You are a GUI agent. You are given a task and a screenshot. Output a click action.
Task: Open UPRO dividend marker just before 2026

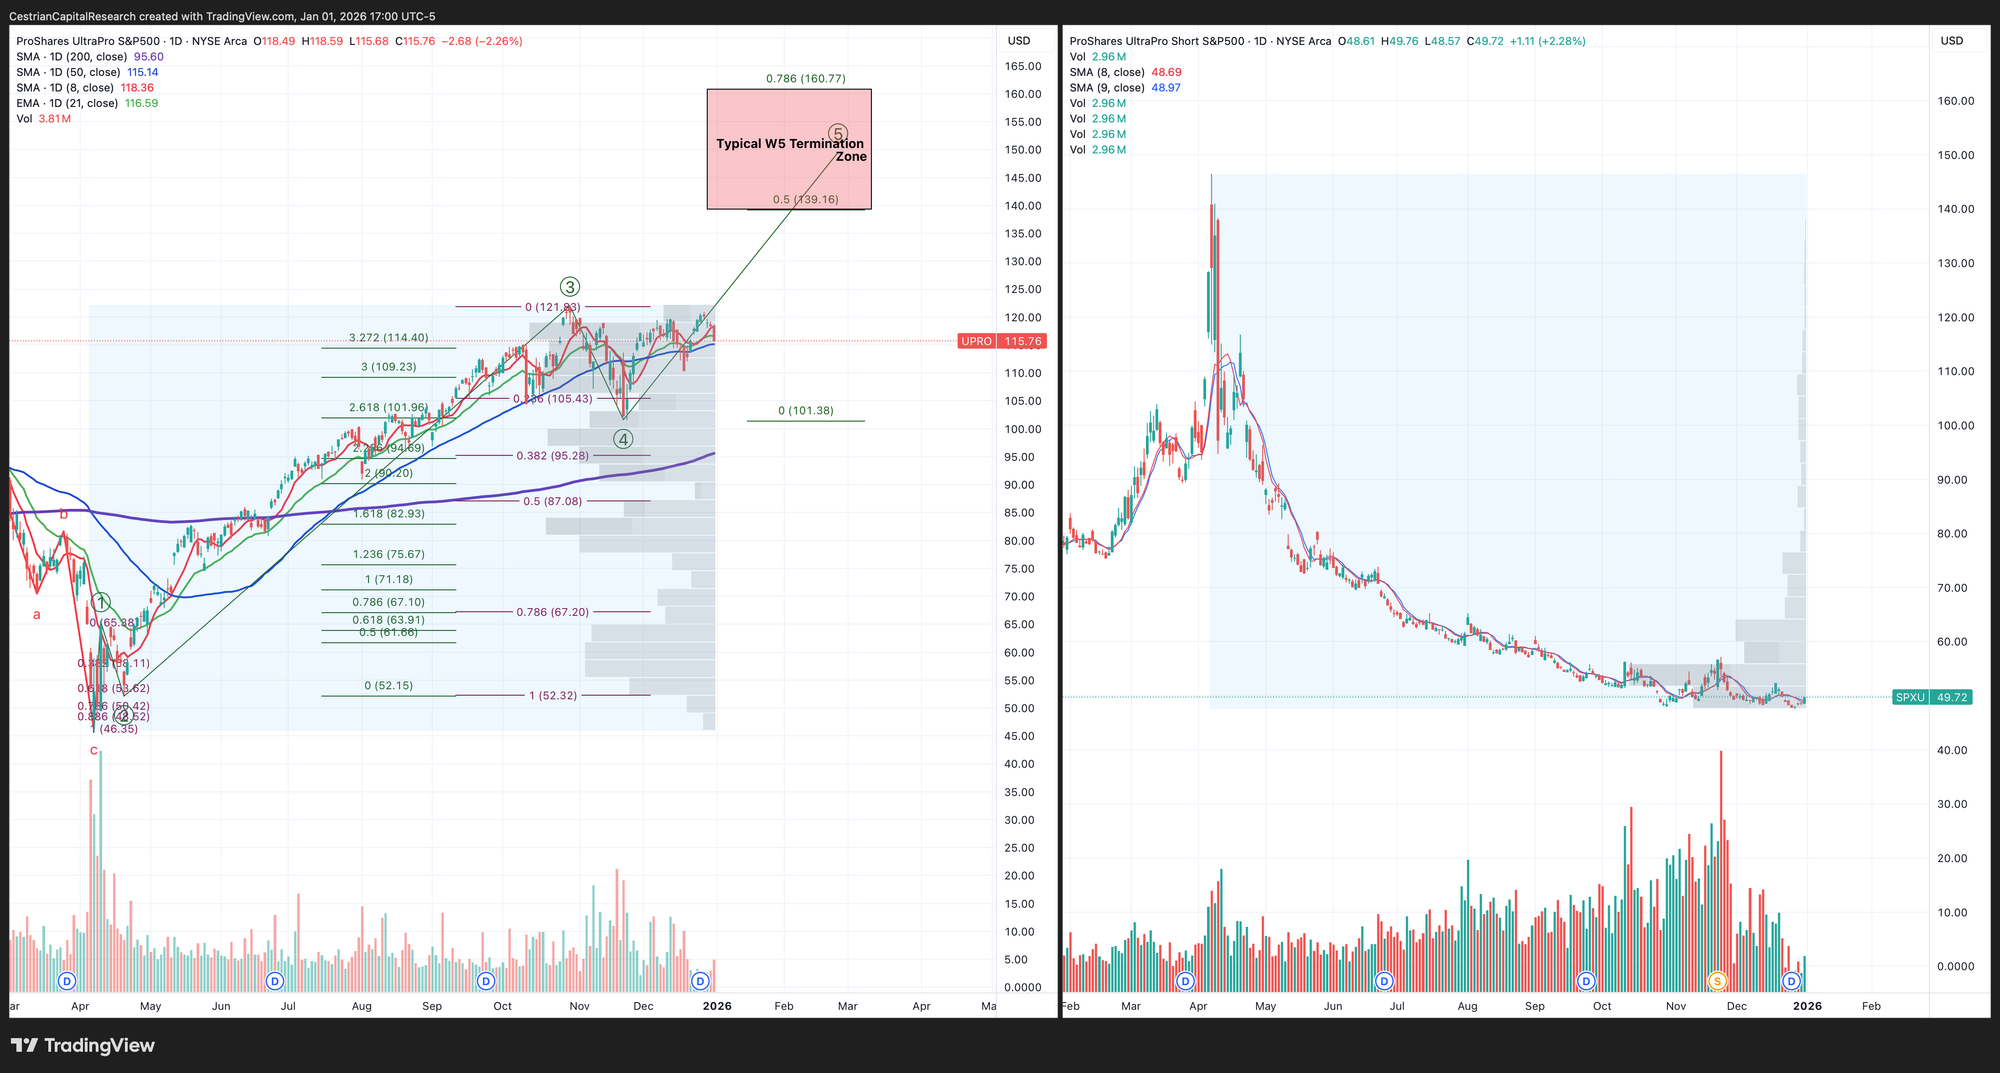pyautogui.click(x=701, y=980)
